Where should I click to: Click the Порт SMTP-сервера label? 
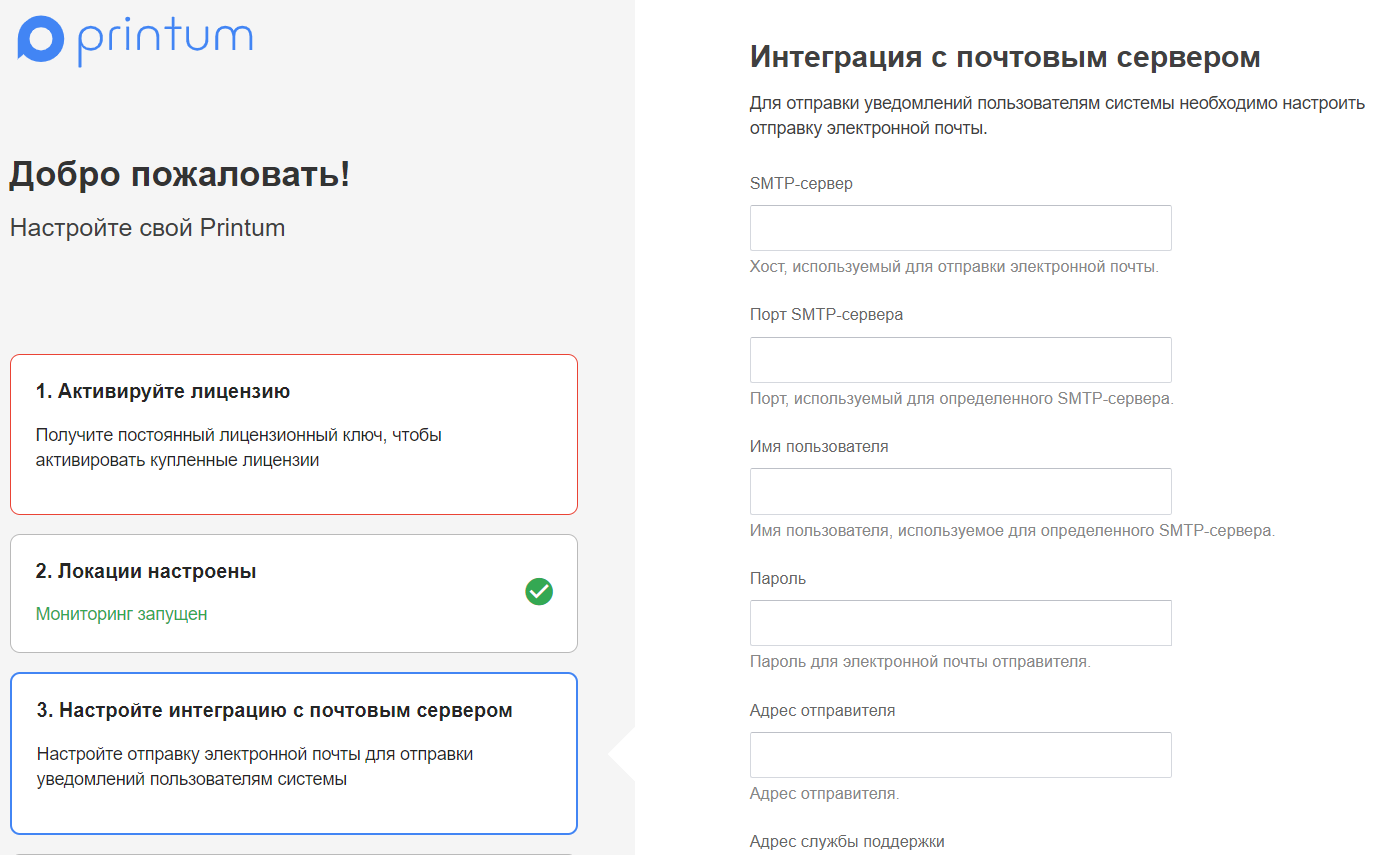(x=826, y=315)
